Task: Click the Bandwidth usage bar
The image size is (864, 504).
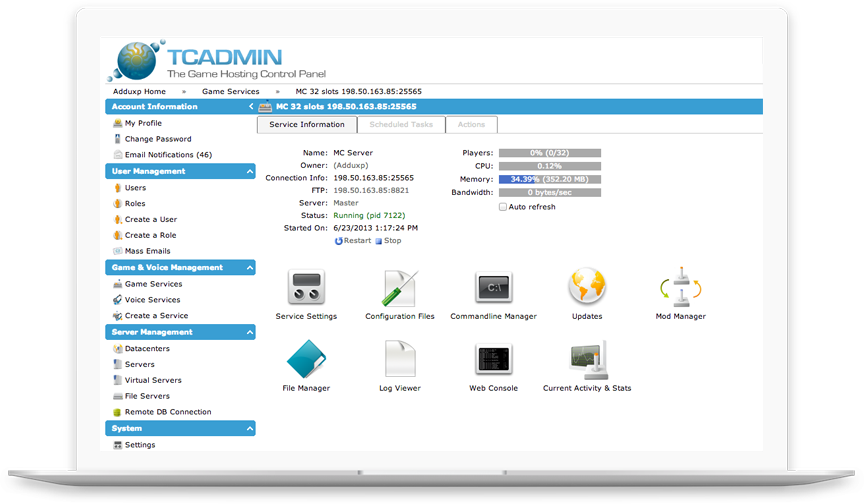Action: 550,193
